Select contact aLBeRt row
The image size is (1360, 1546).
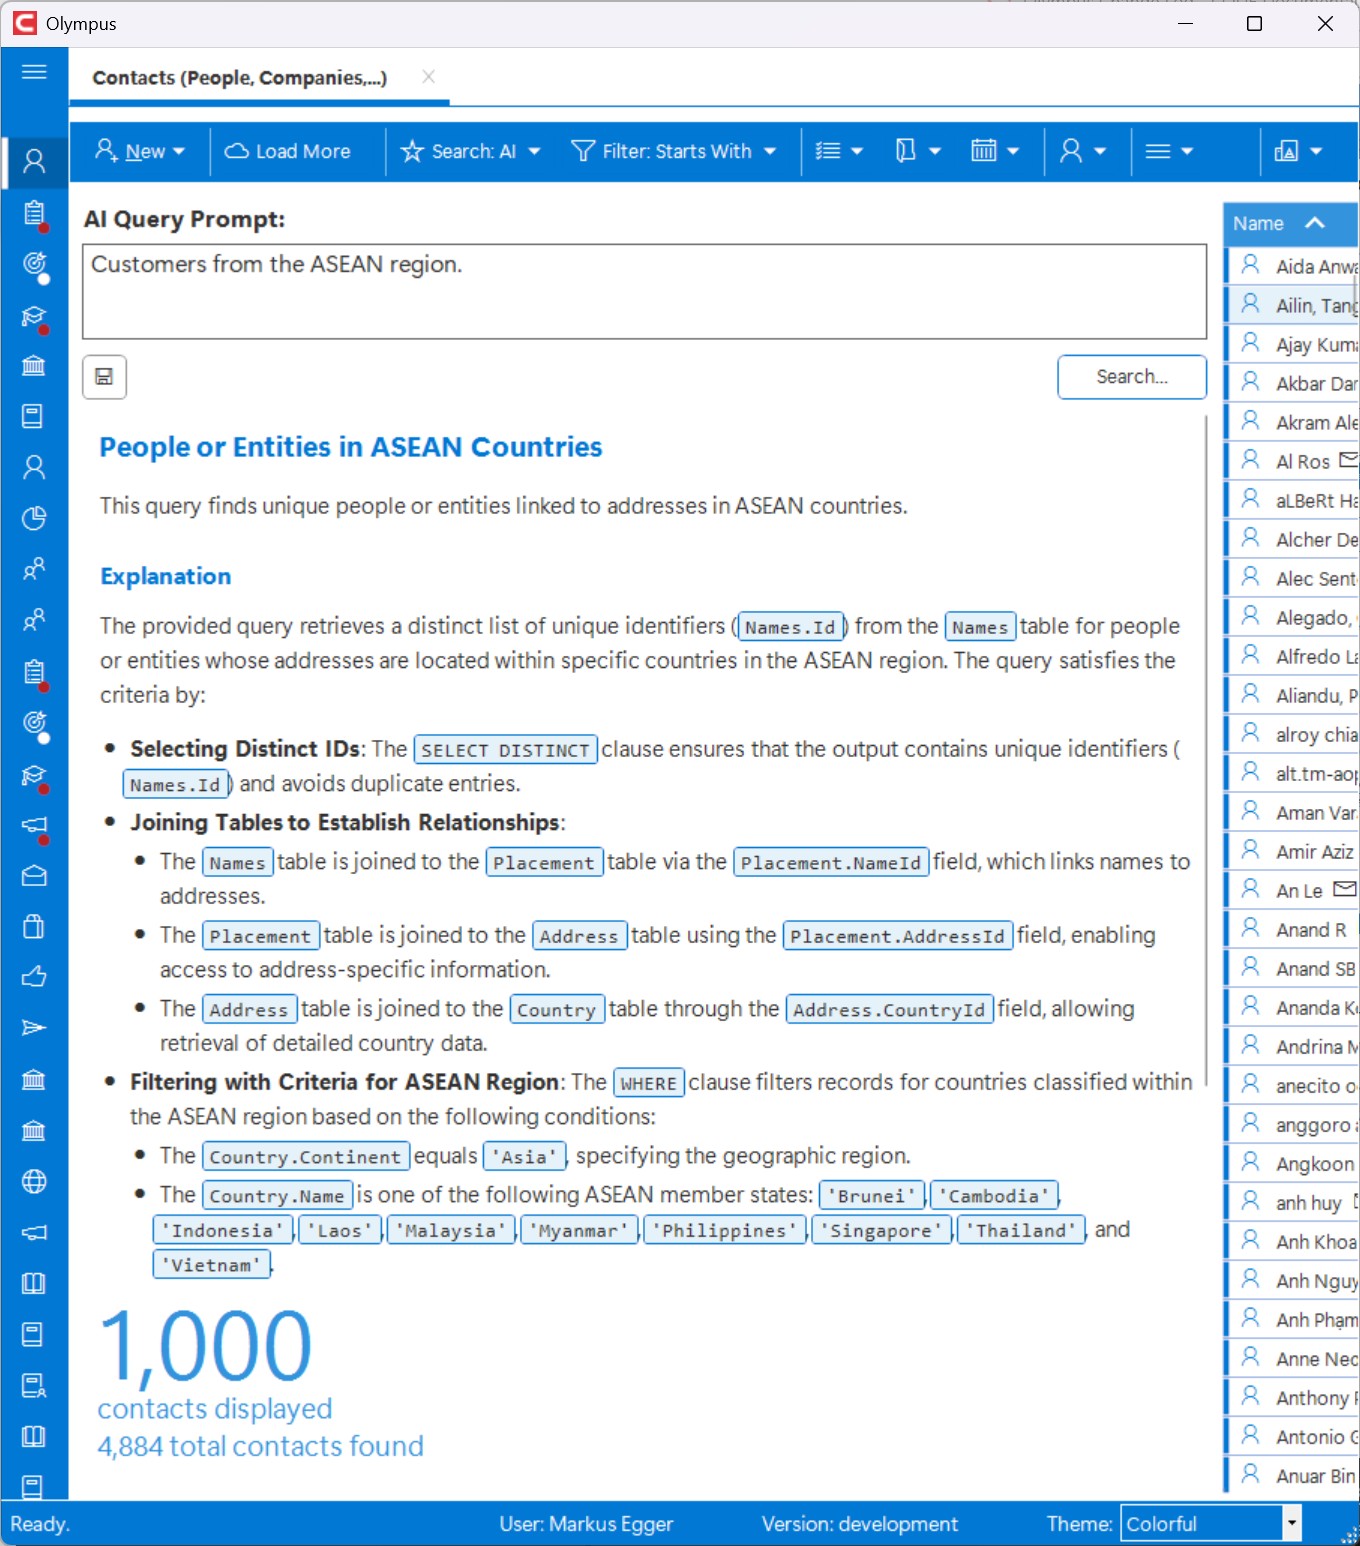(1292, 500)
